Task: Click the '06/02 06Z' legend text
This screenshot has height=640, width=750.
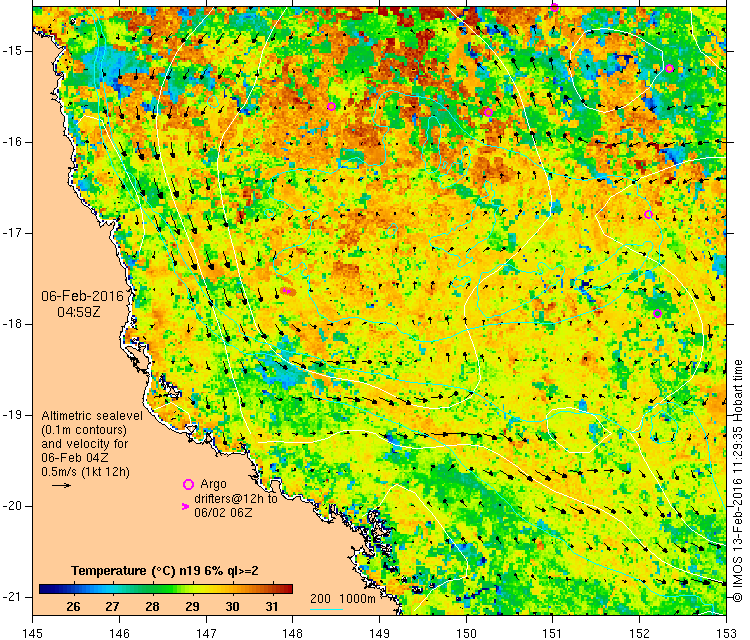Action: 223,513
